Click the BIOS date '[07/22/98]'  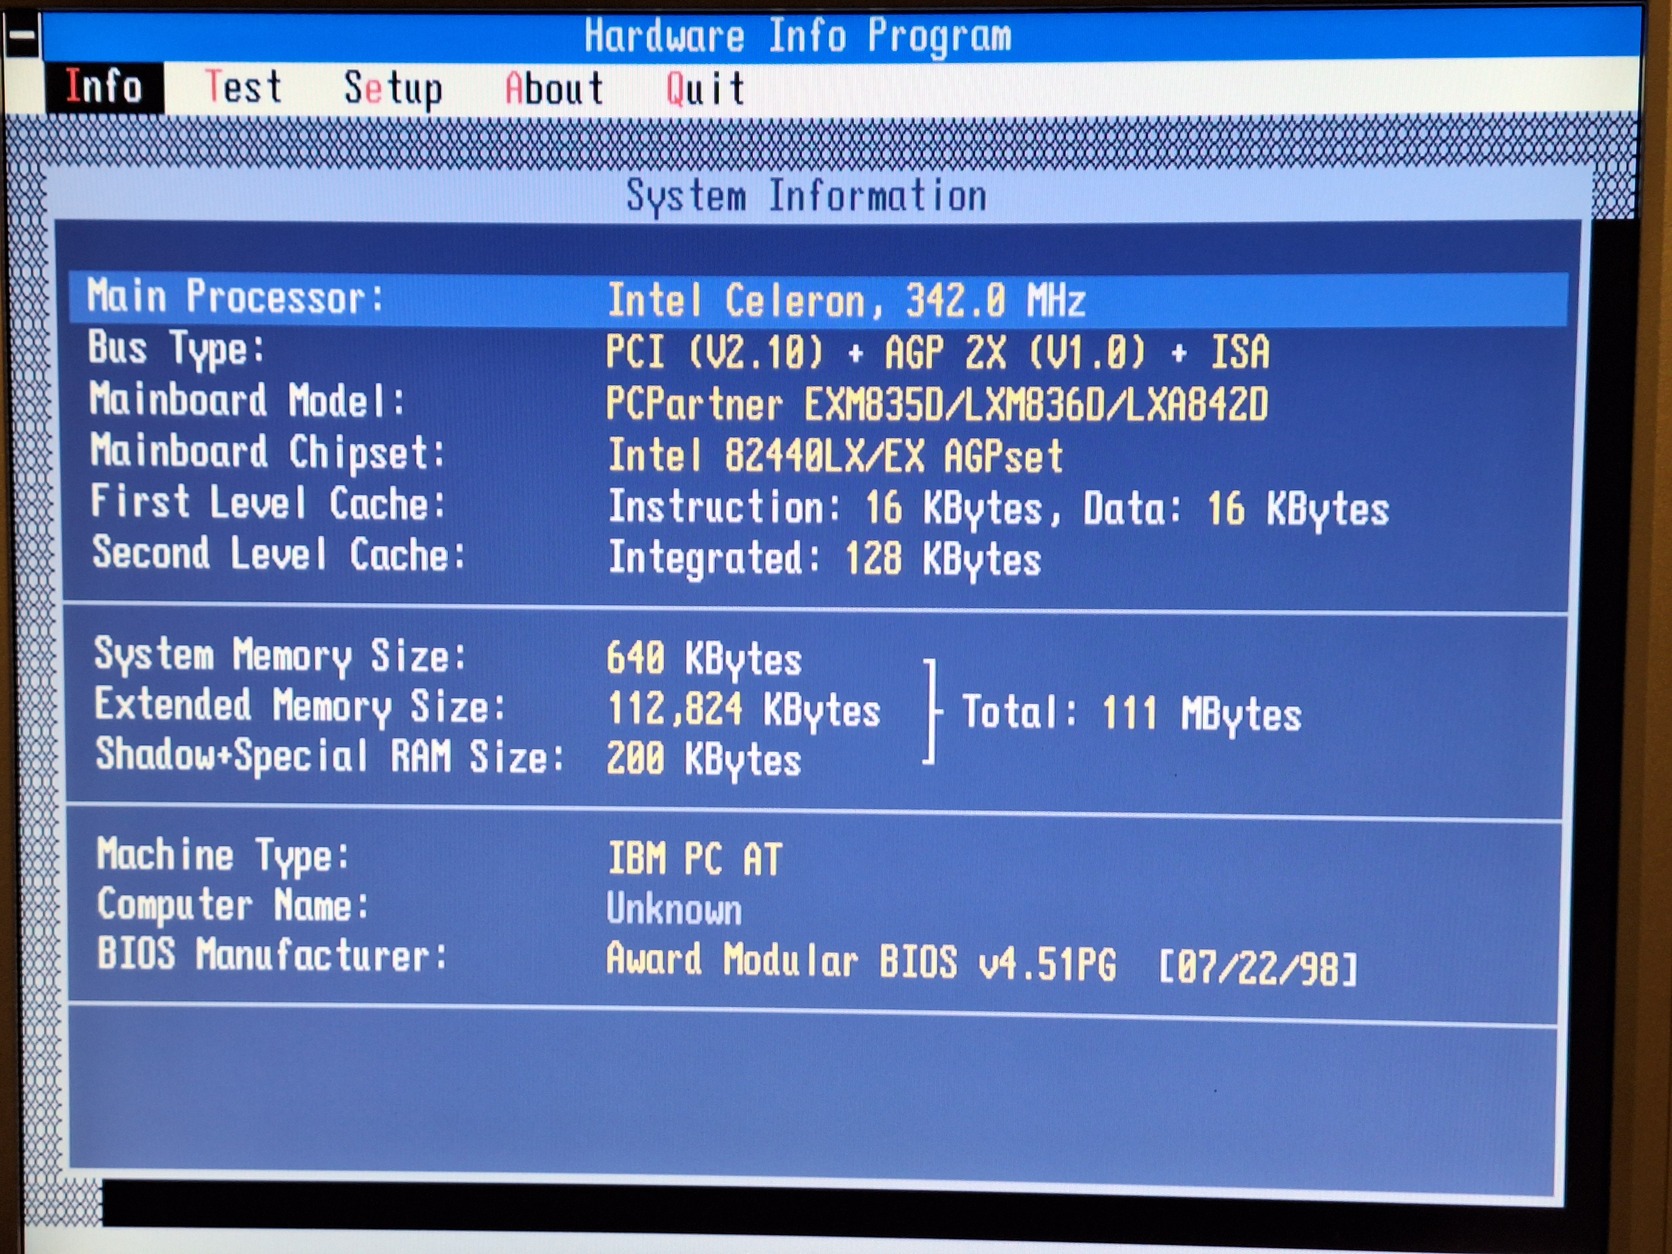pos(1258,968)
